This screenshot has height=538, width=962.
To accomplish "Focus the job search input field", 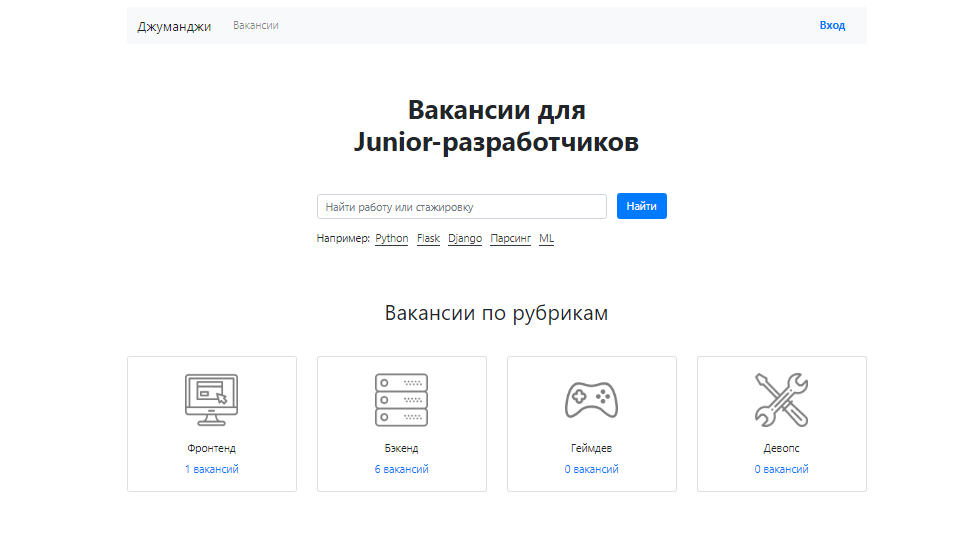I will coord(461,206).
